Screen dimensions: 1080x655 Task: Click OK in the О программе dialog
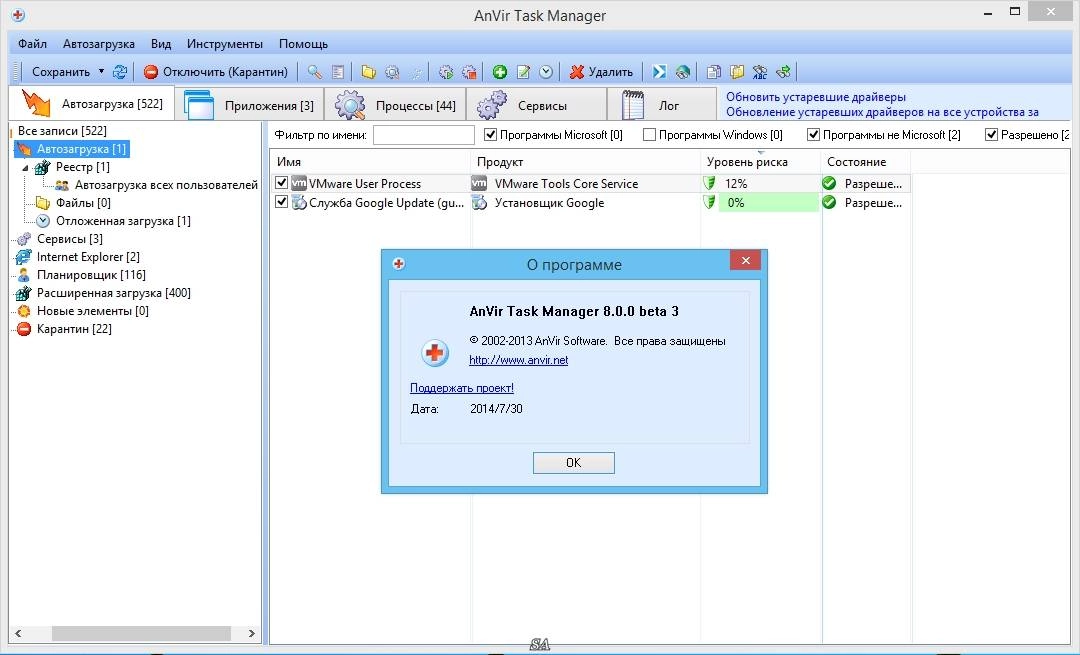click(573, 463)
